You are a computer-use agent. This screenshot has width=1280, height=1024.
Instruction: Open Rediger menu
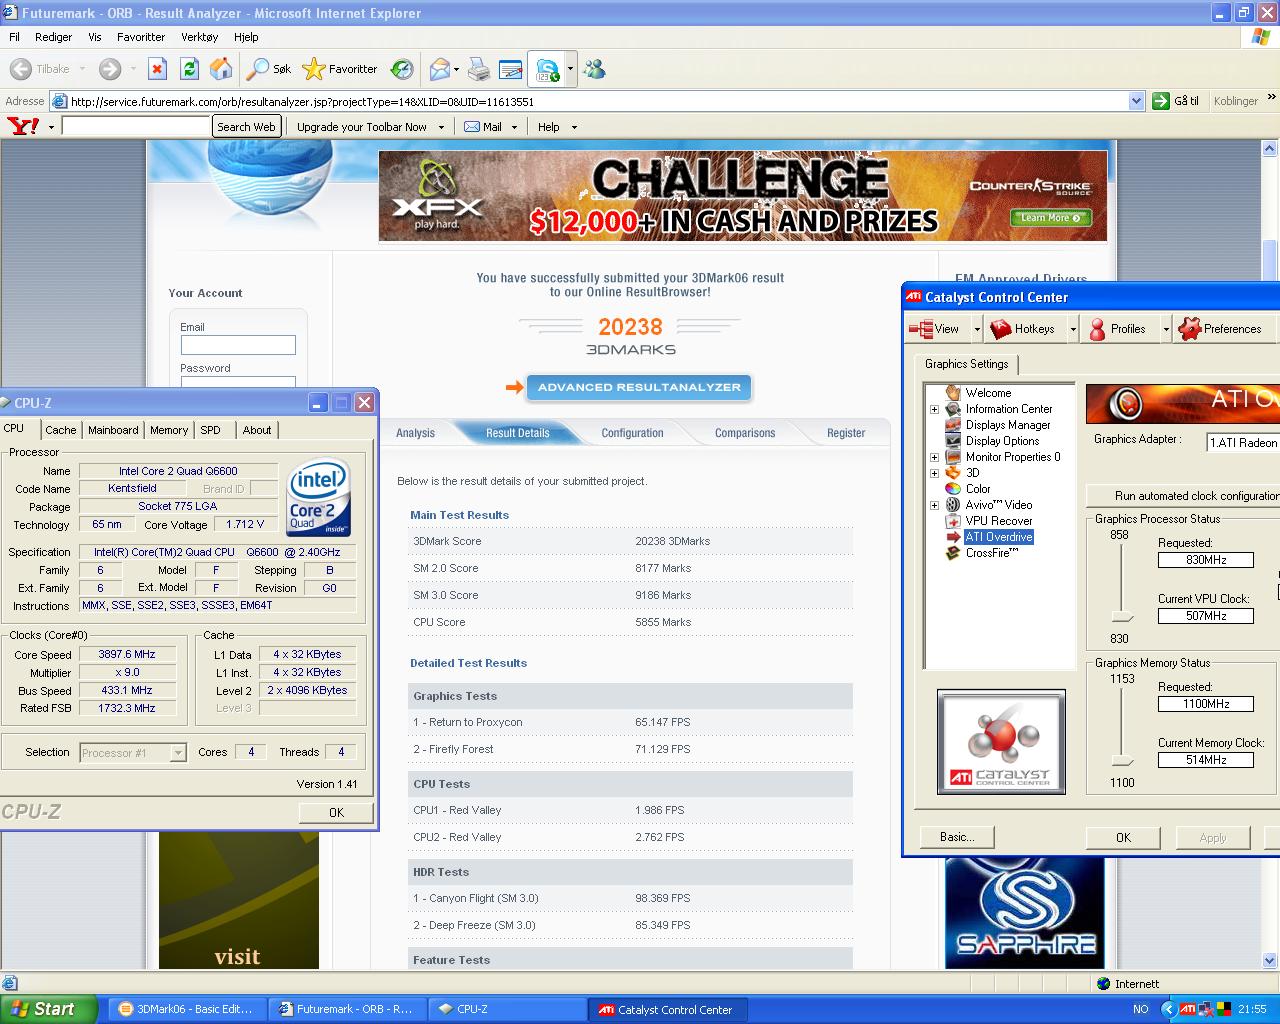tap(53, 37)
